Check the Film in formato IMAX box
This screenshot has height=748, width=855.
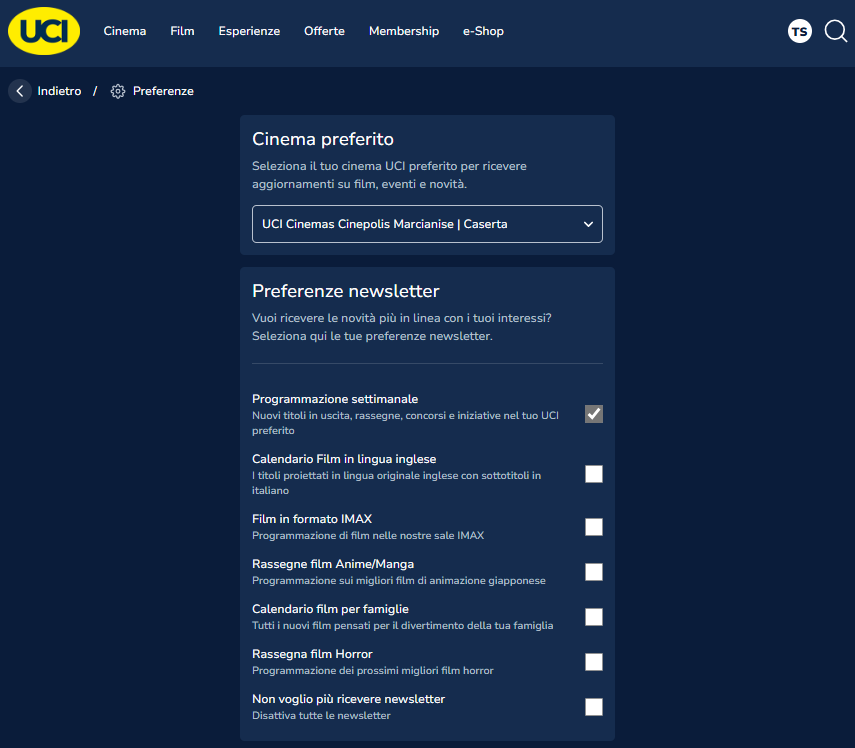click(594, 527)
